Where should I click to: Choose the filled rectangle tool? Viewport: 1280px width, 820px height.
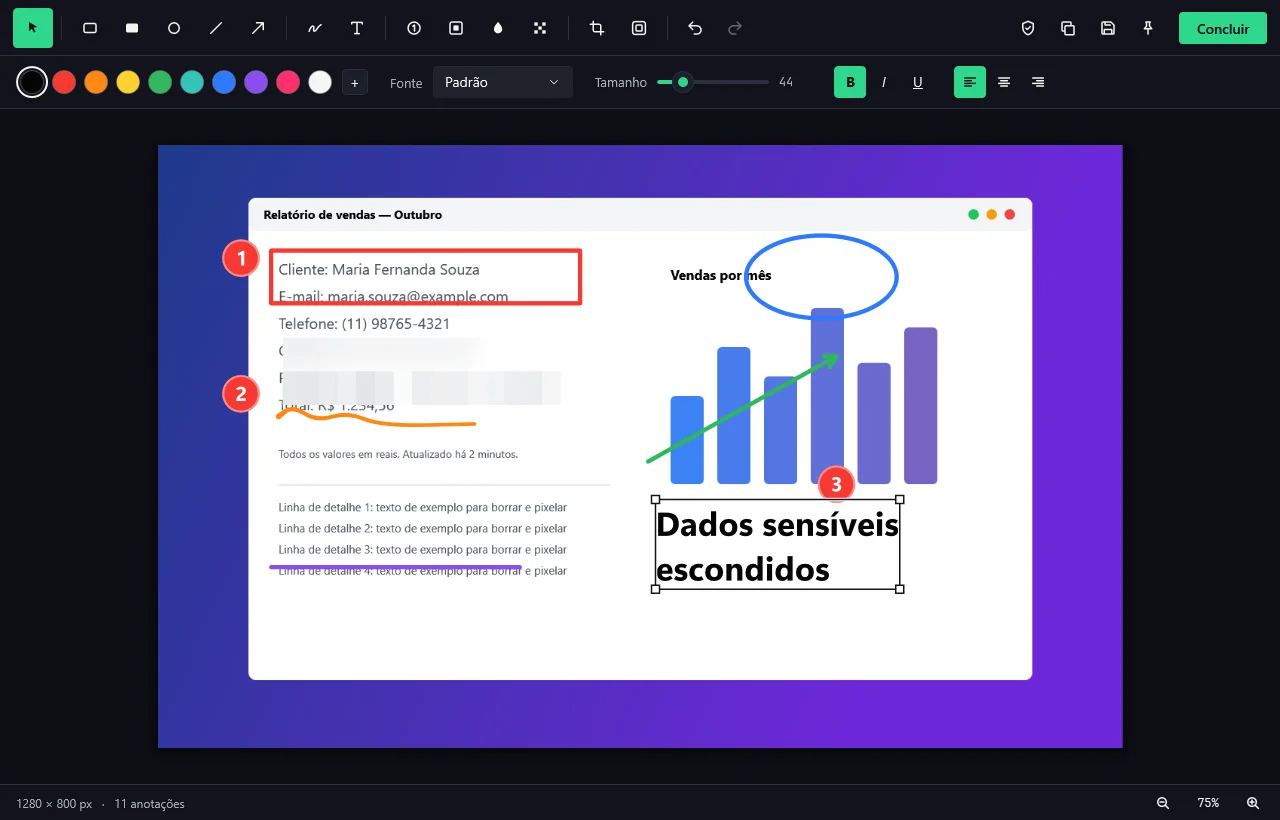point(132,28)
